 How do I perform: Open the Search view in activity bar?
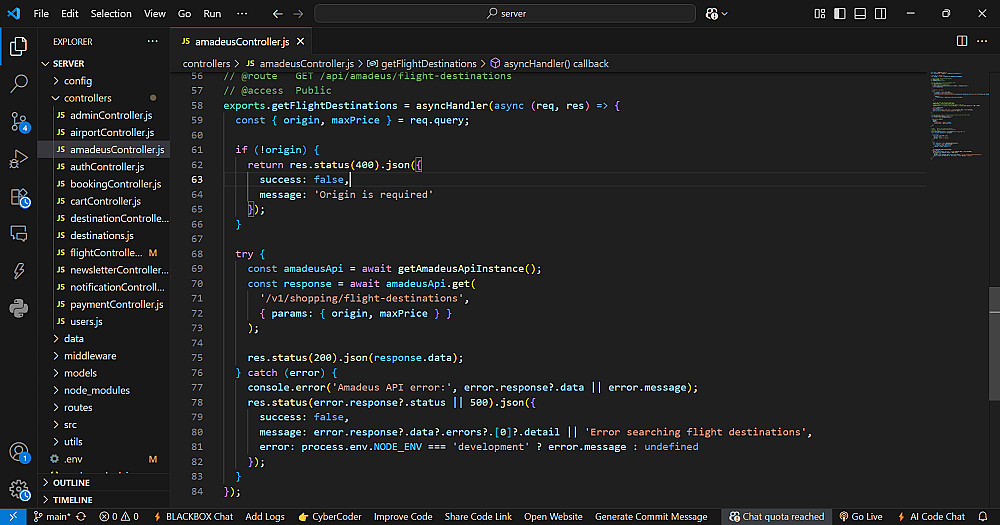tap(18, 84)
